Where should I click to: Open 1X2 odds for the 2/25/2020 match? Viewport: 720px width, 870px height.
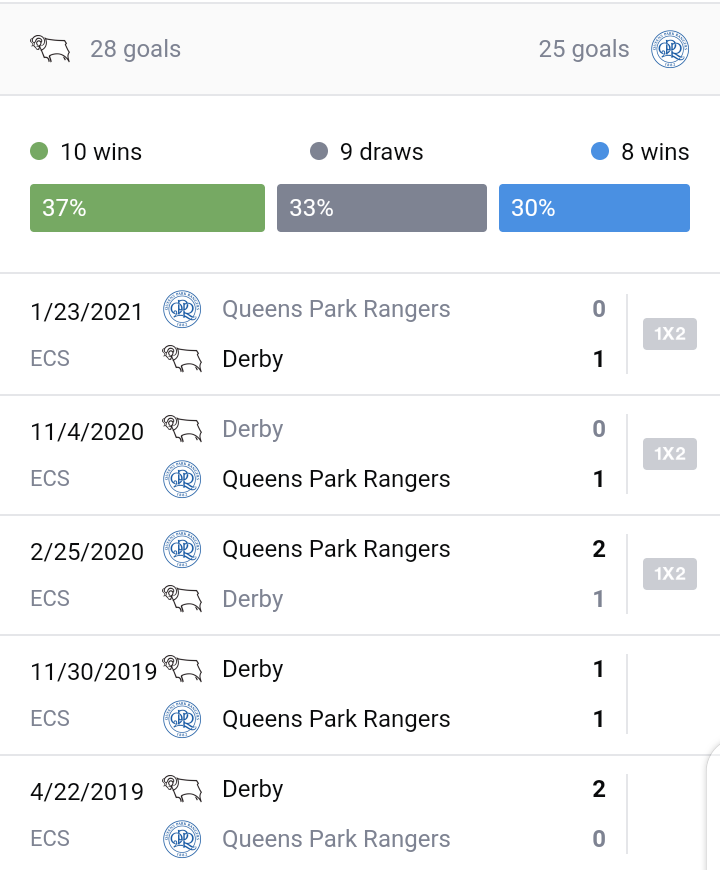pos(670,574)
